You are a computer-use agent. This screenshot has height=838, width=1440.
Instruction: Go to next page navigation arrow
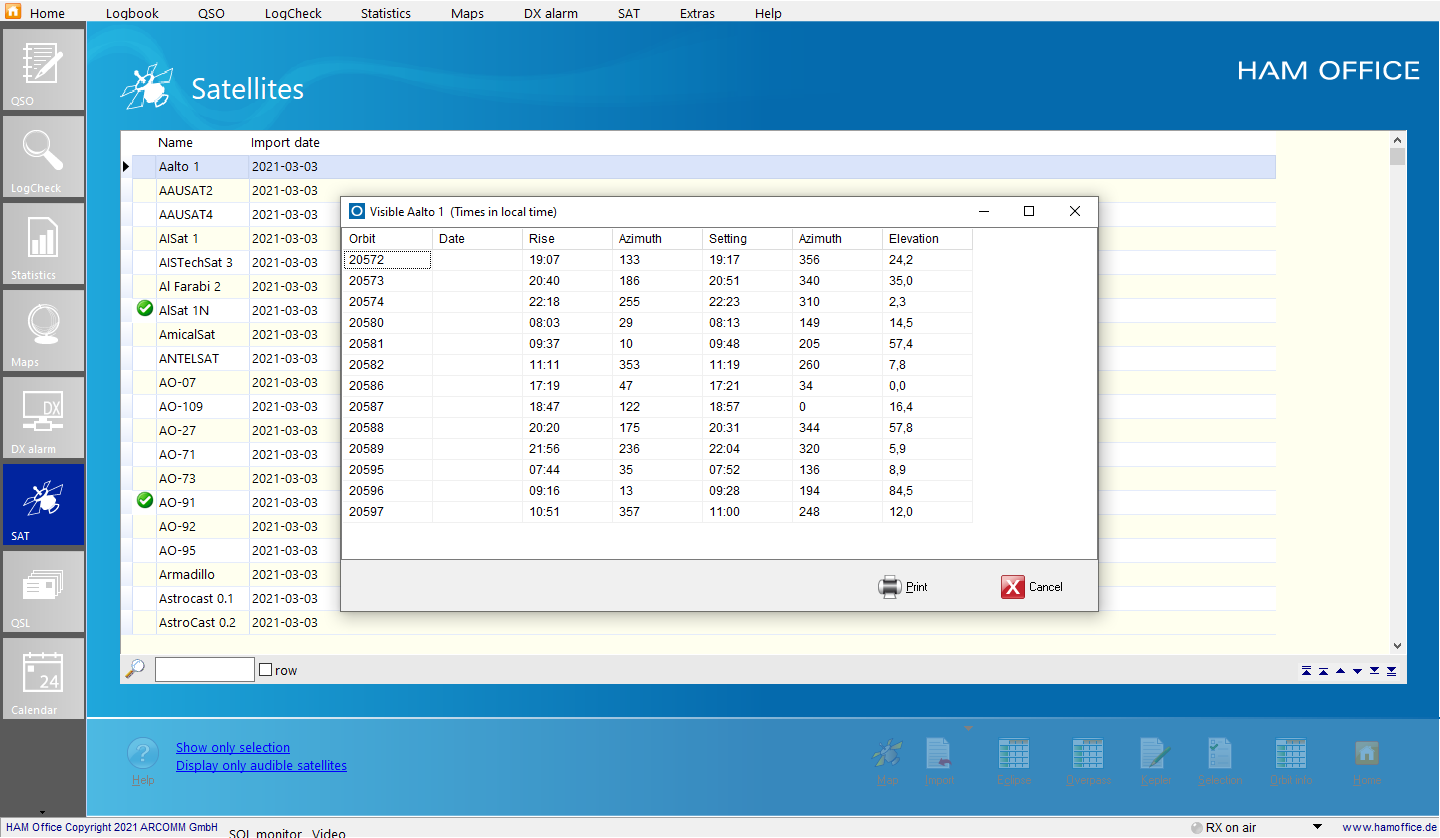[1375, 671]
